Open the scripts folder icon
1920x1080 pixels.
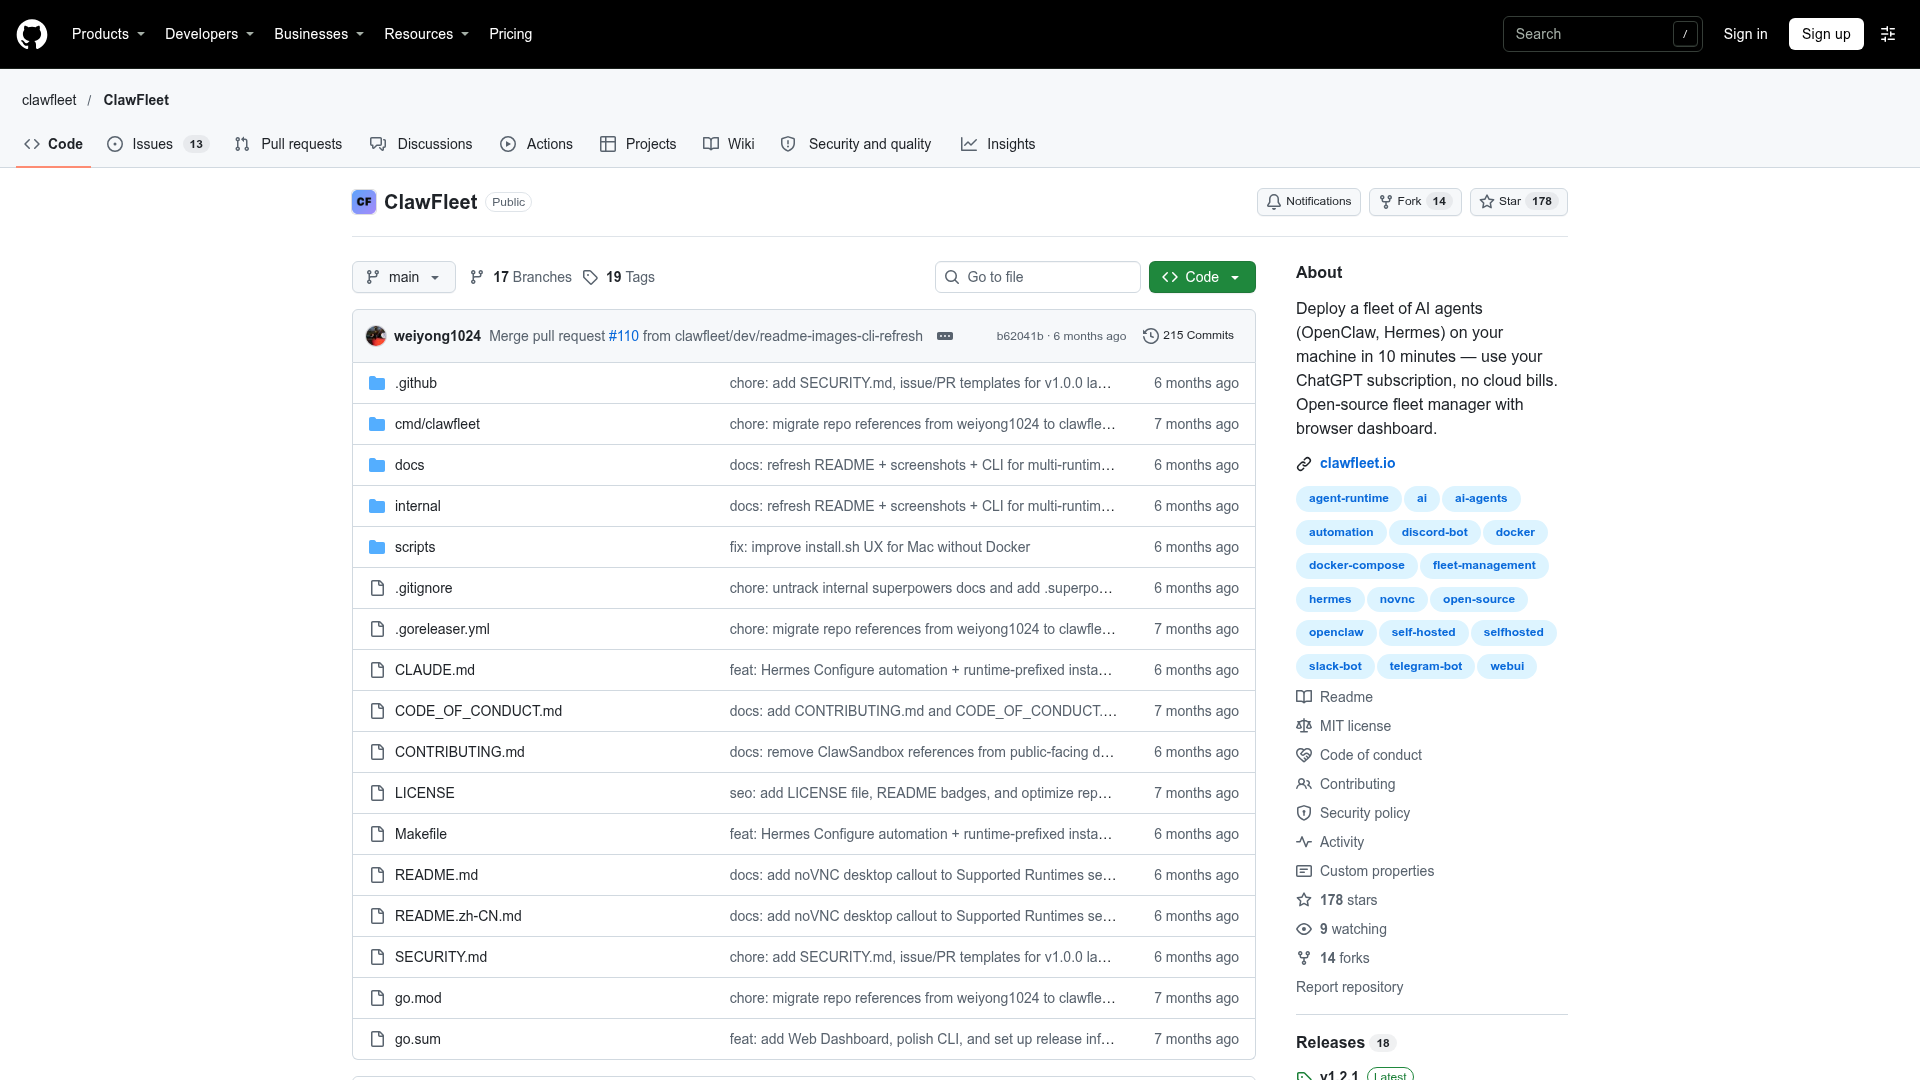(x=377, y=547)
